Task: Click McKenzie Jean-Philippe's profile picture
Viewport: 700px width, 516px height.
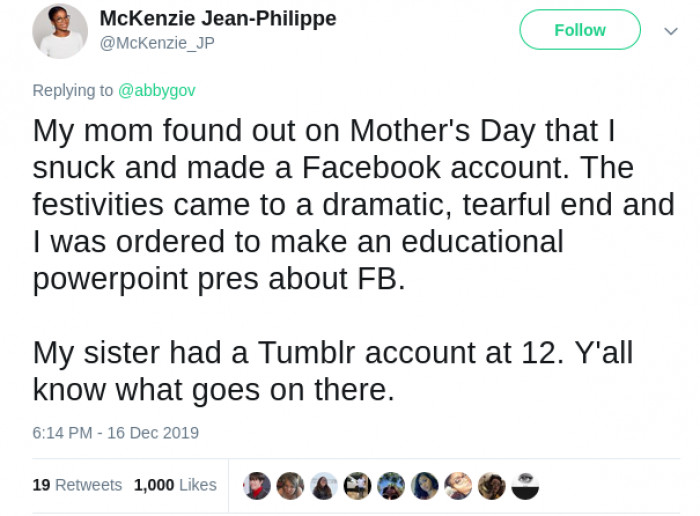Action: (60, 30)
